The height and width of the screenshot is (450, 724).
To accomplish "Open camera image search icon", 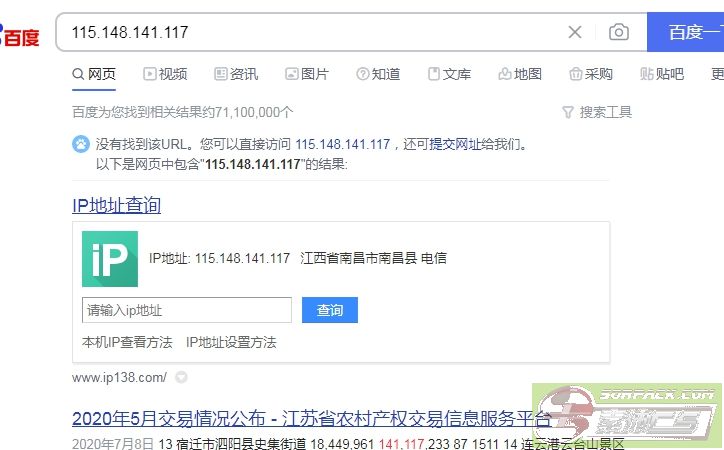I will (619, 32).
